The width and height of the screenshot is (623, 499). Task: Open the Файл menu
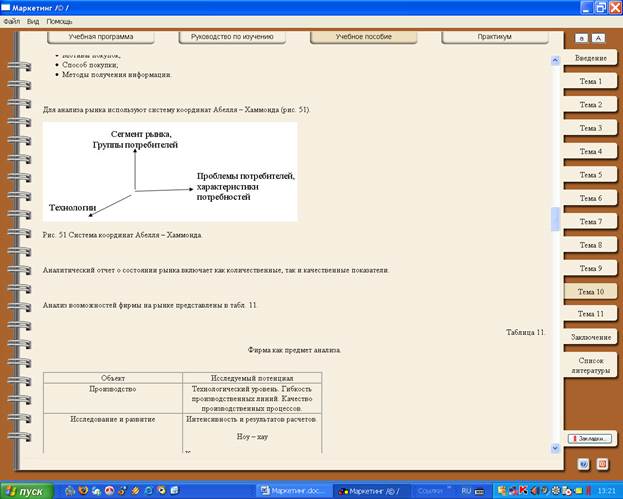[12, 21]
